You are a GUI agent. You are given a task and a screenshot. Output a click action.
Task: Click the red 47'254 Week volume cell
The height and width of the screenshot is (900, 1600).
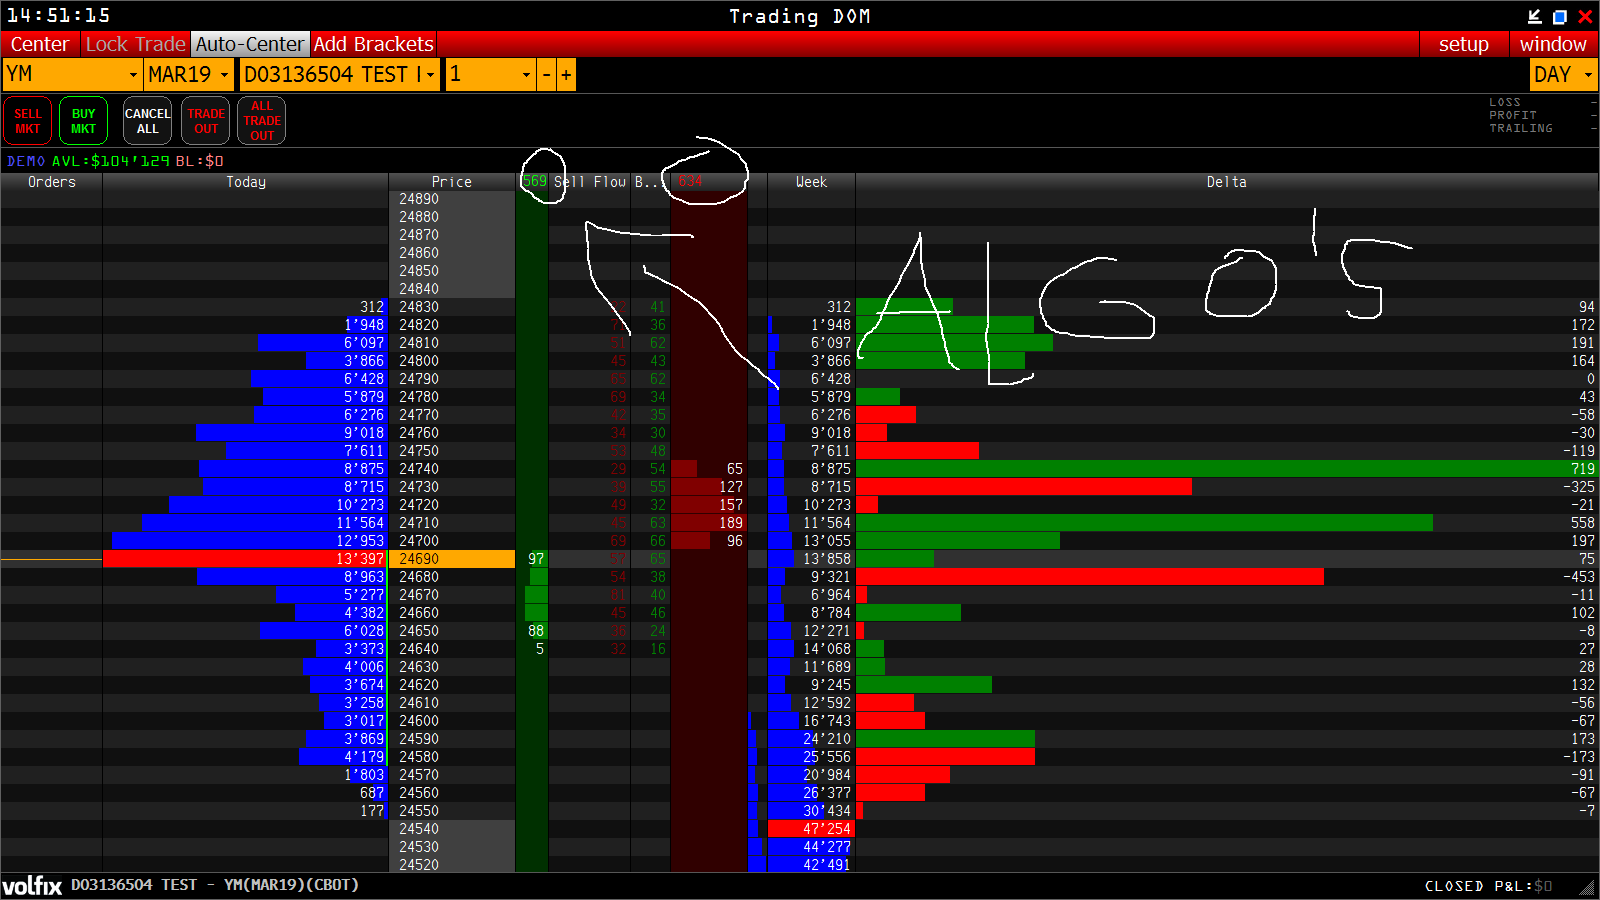point(811,829)
